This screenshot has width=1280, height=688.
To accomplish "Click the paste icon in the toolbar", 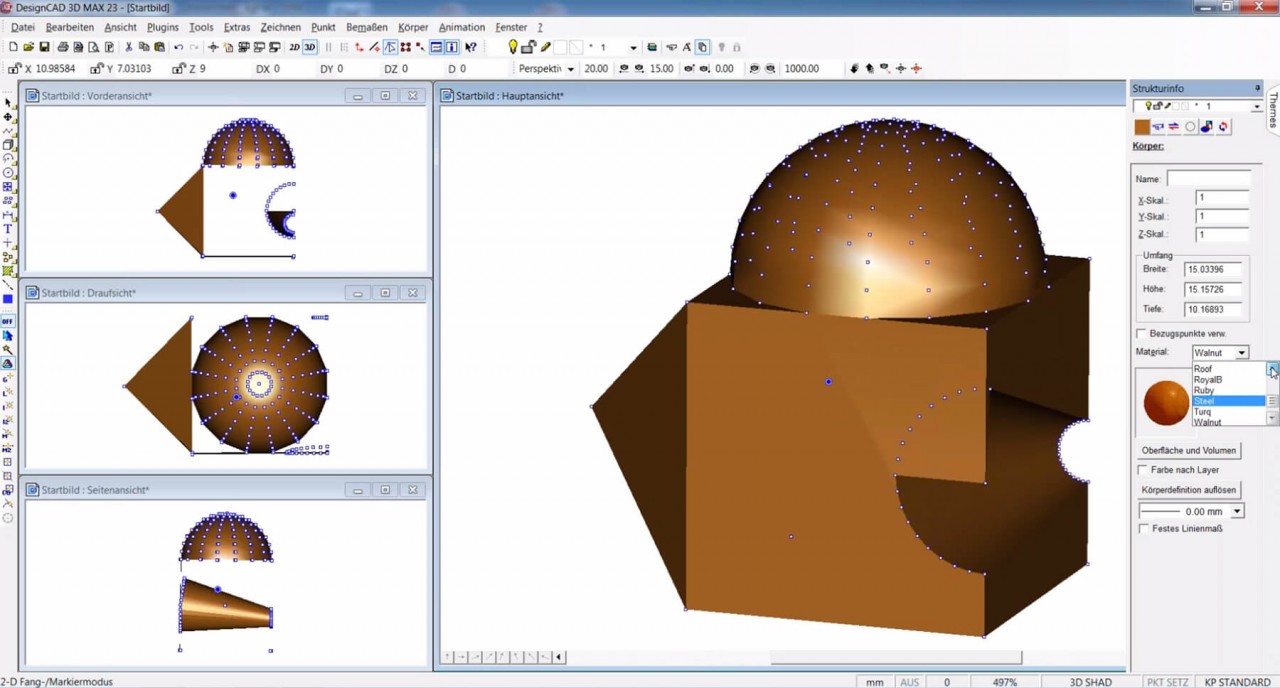I will [160, 47].
